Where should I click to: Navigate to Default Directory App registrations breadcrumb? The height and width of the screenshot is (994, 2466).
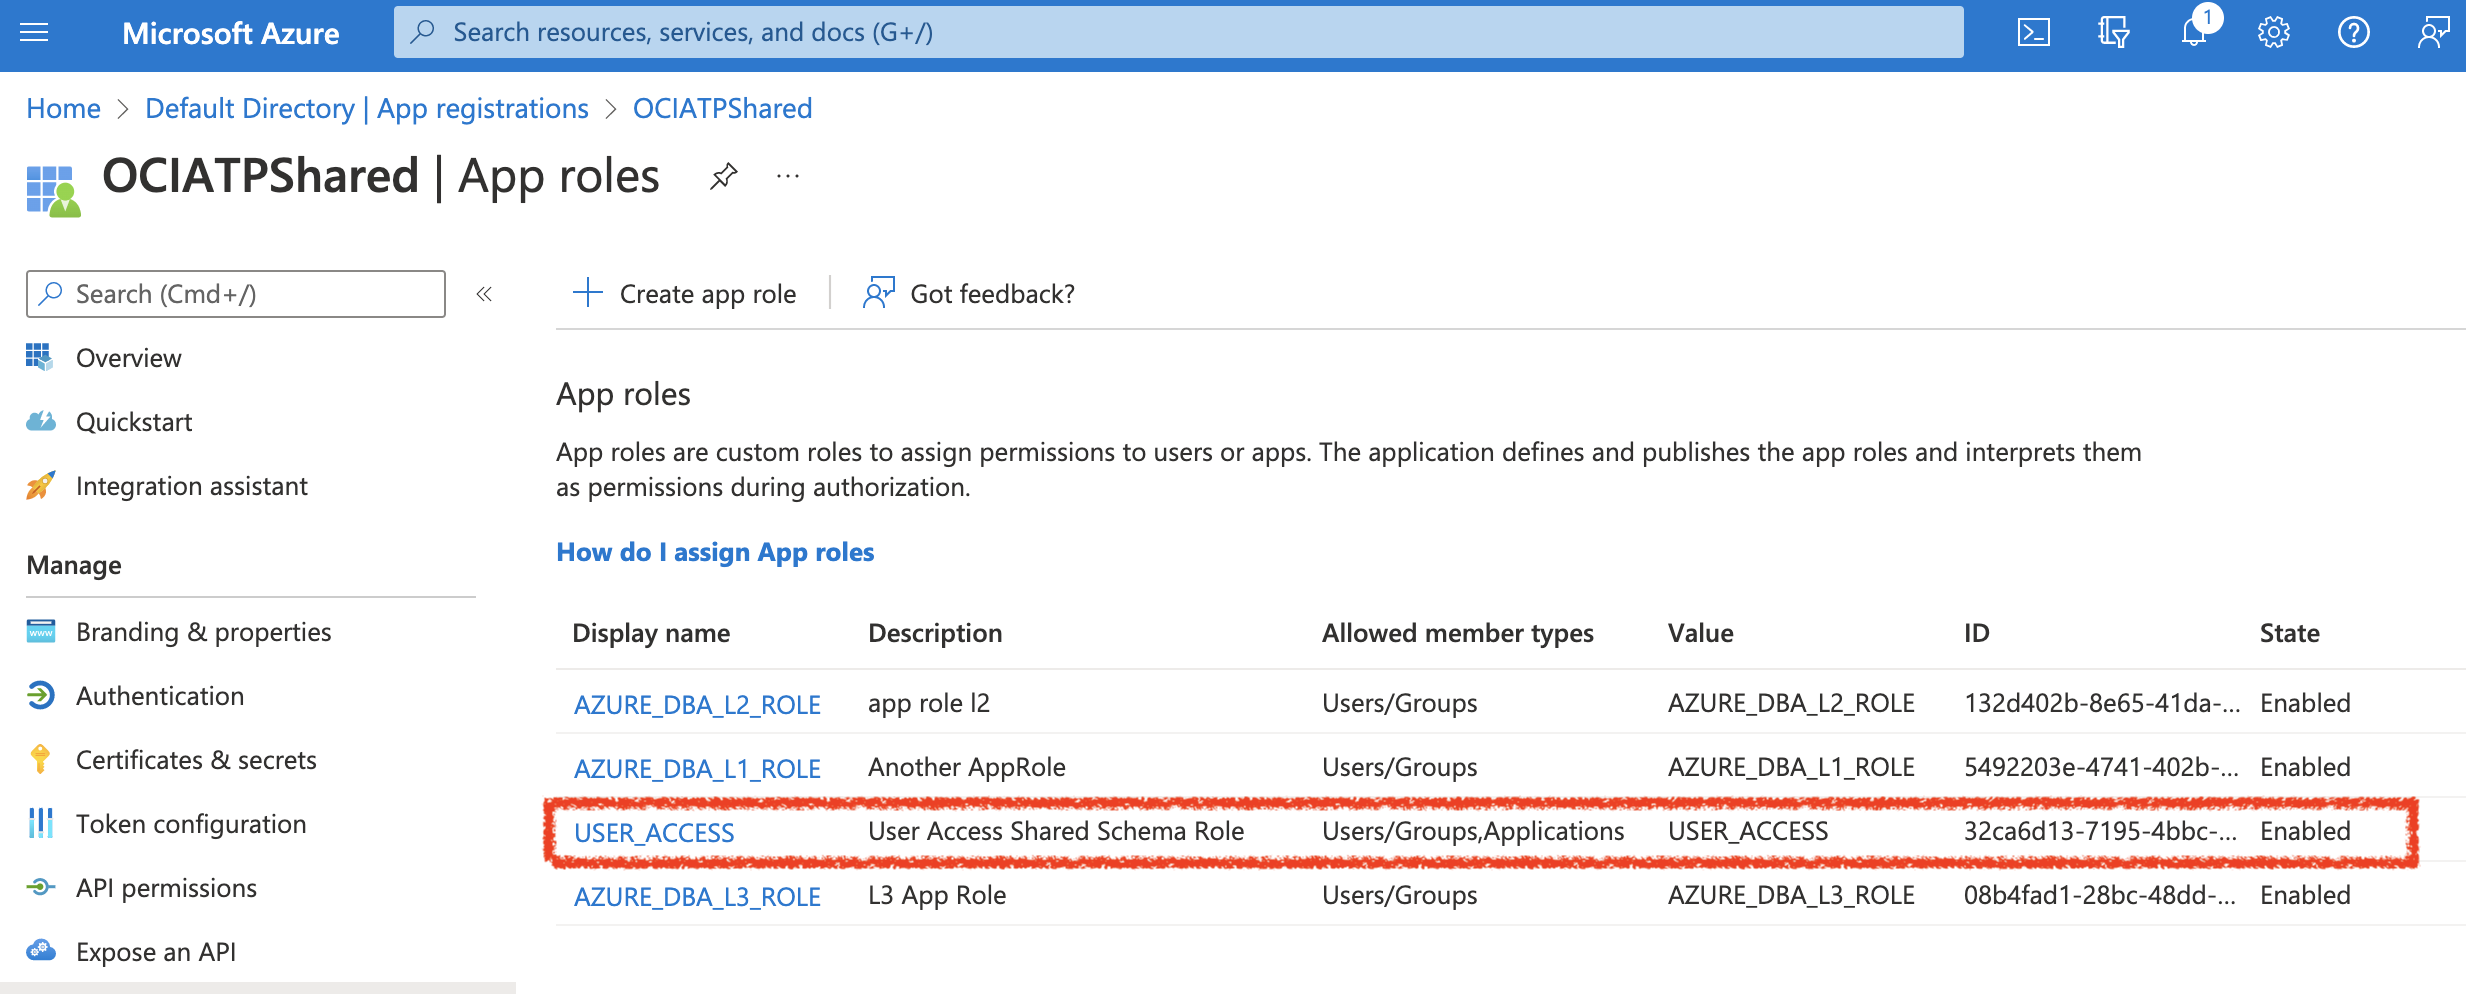coord(367,108)
